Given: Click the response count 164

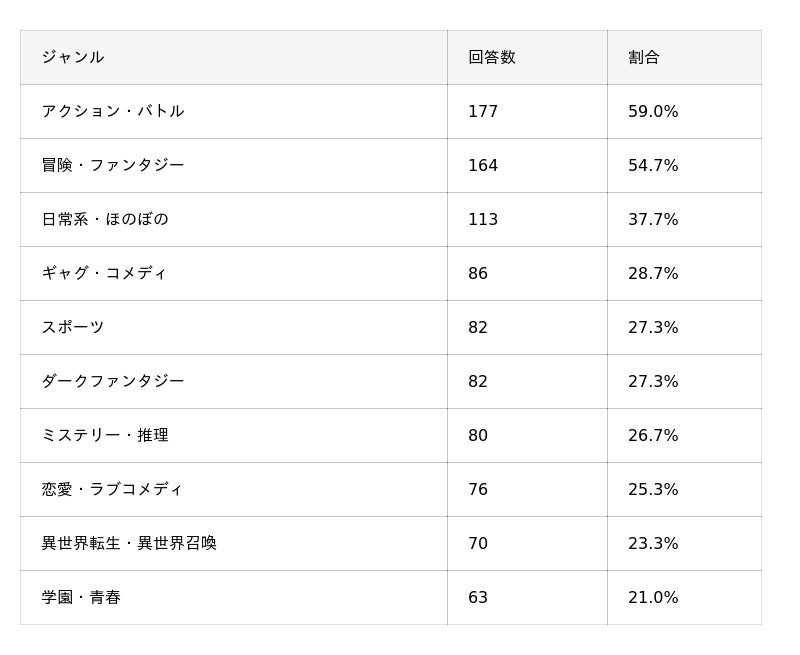Looking at the screenshot, I should [x=483, y=165].
